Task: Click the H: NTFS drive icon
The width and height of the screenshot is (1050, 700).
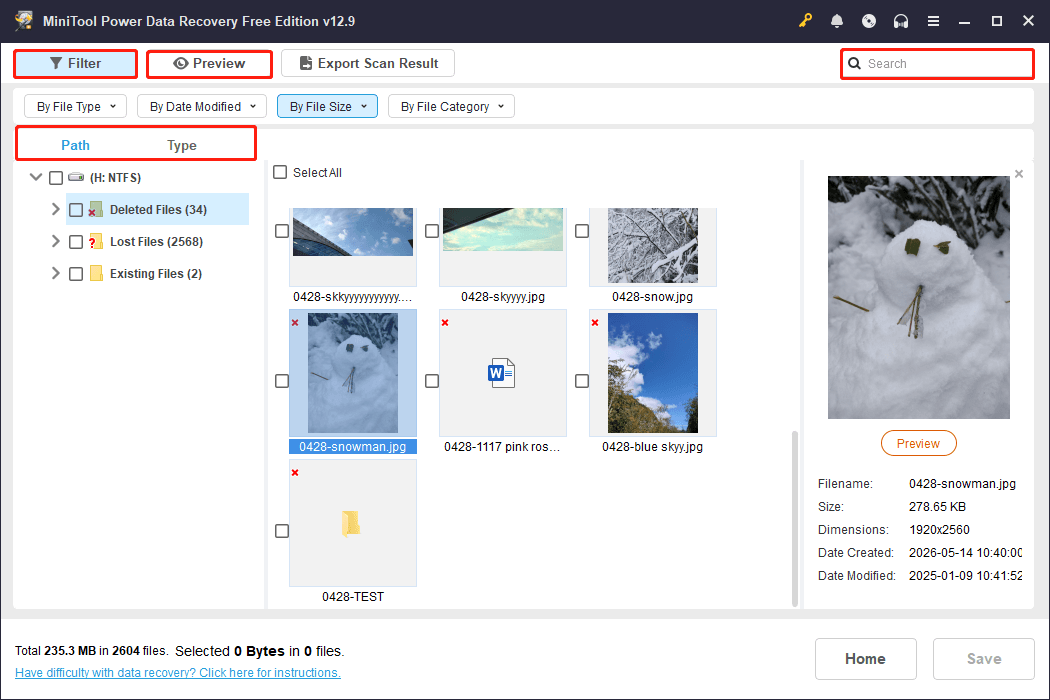Action: [76, 177]
